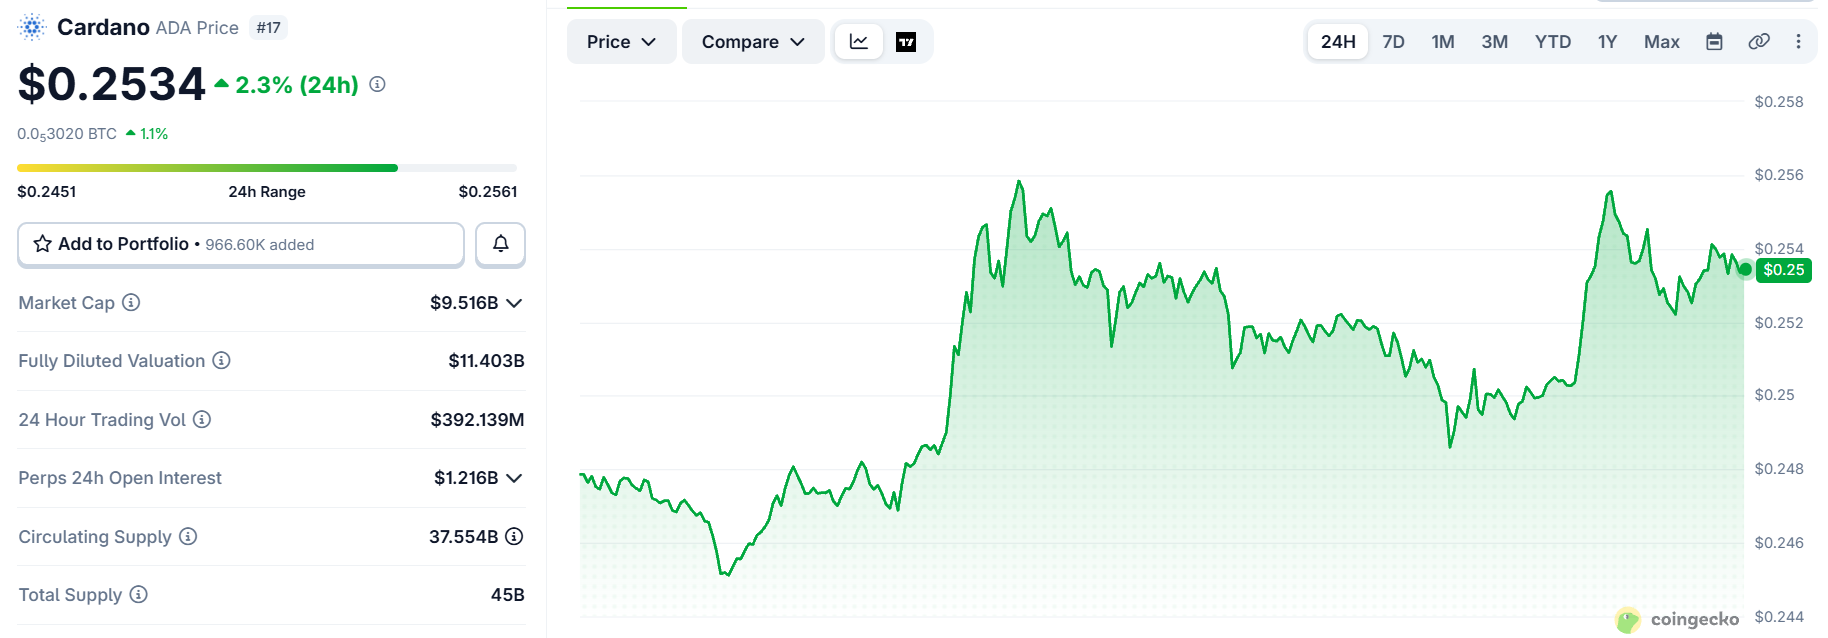The width and height of the screenshot is (1828, 638).
Task: Click the Total Supply info icon
Action: point(139,594)
